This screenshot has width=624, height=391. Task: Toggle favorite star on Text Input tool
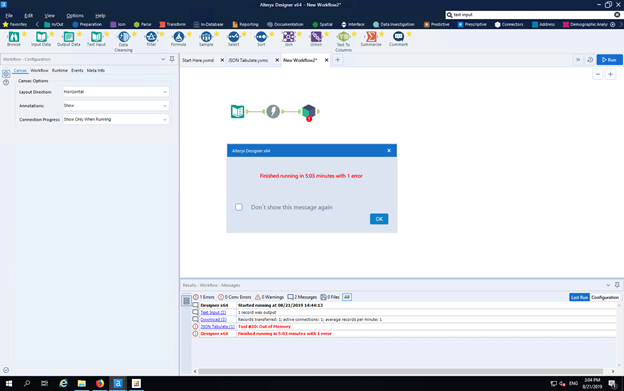click(x=107, y=34)
